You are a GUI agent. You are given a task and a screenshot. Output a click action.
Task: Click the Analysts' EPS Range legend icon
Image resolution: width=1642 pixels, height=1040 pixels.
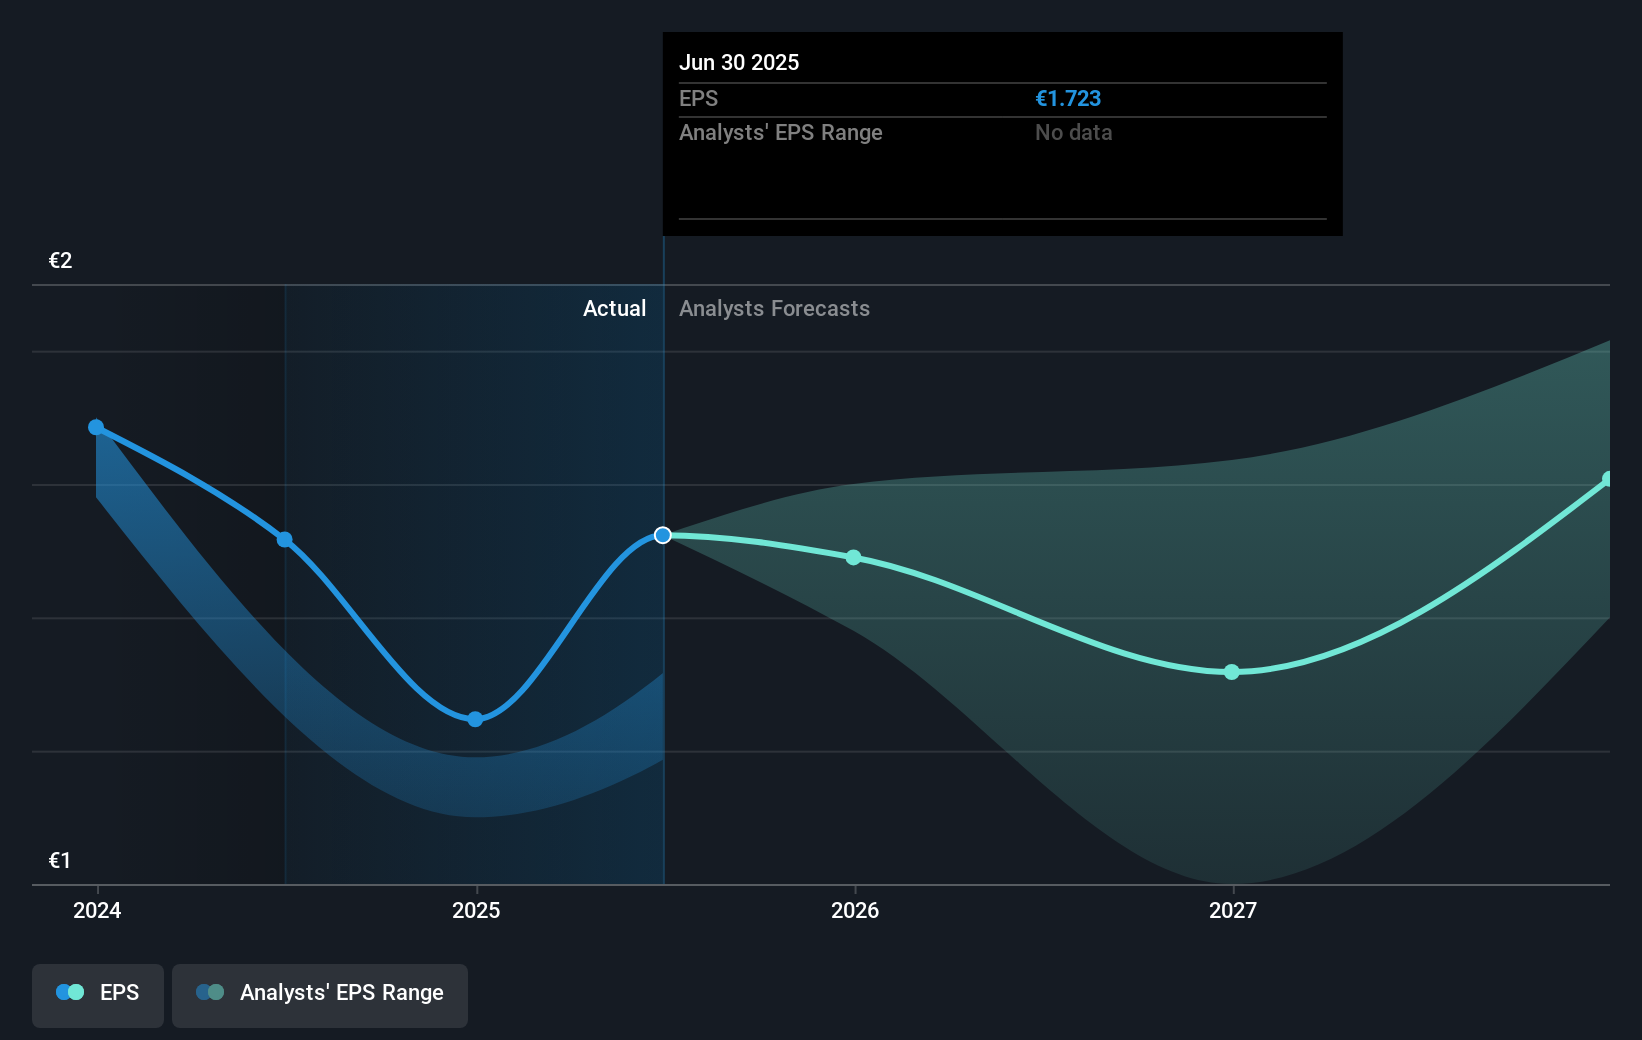pyautogui.click(x=210, y=991)
